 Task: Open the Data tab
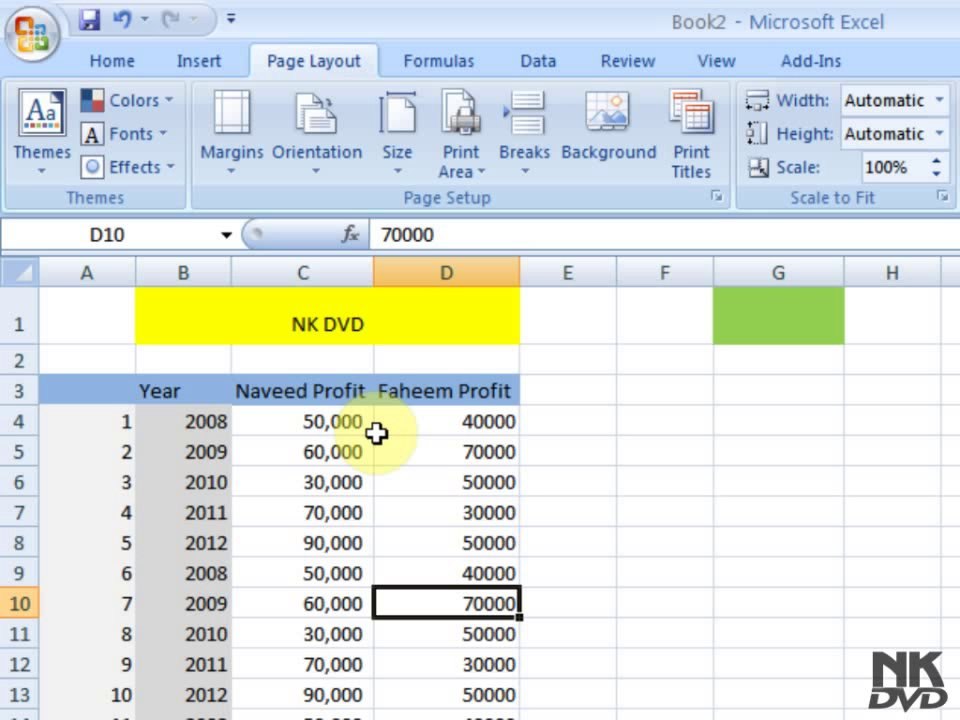pyautogui.click(x=538, y=61)
